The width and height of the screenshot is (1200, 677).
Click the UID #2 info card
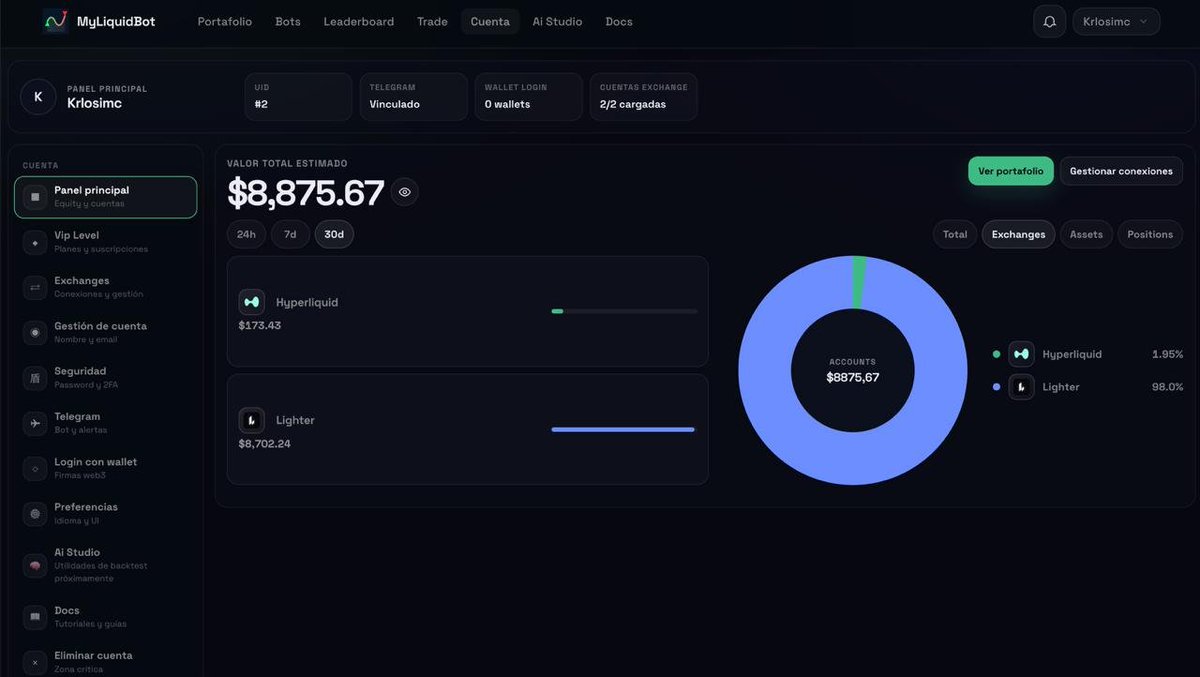298,97
